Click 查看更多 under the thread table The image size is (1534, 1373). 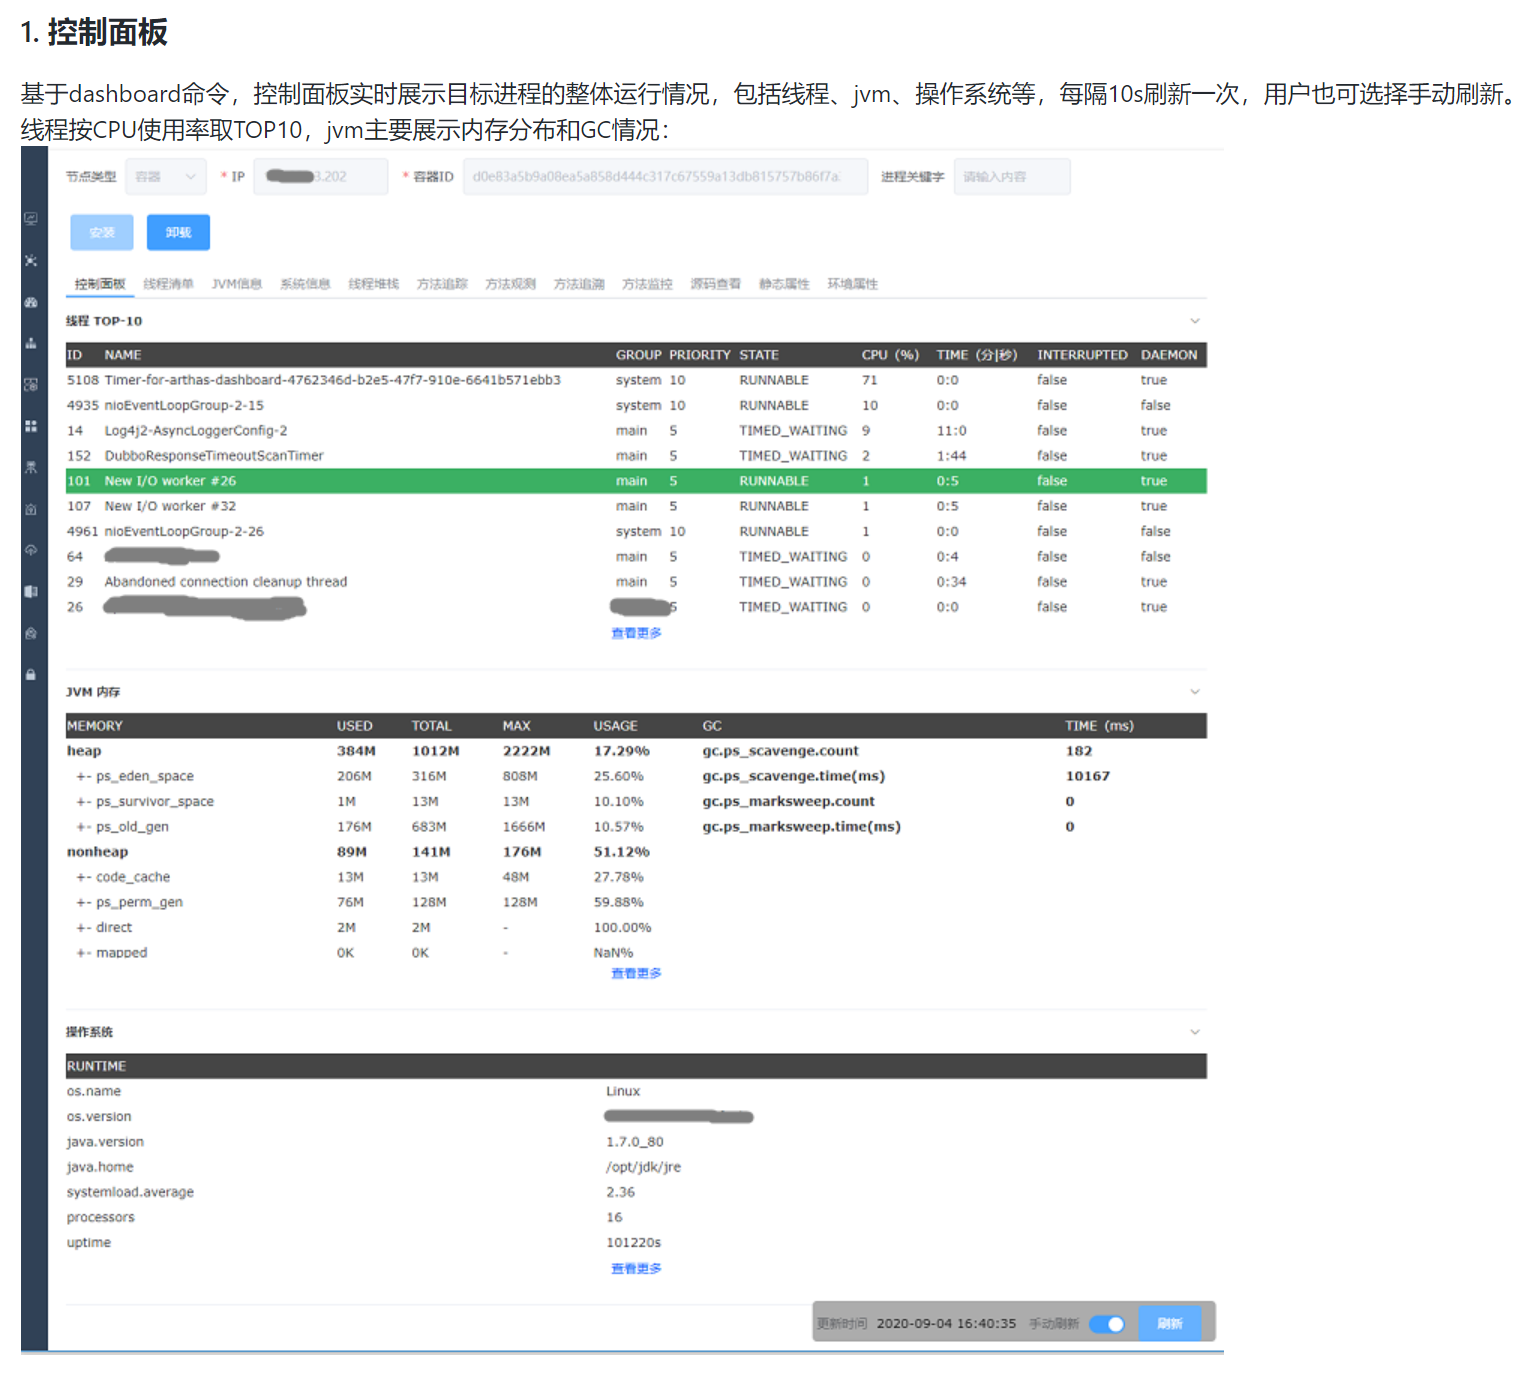(636, 633)
